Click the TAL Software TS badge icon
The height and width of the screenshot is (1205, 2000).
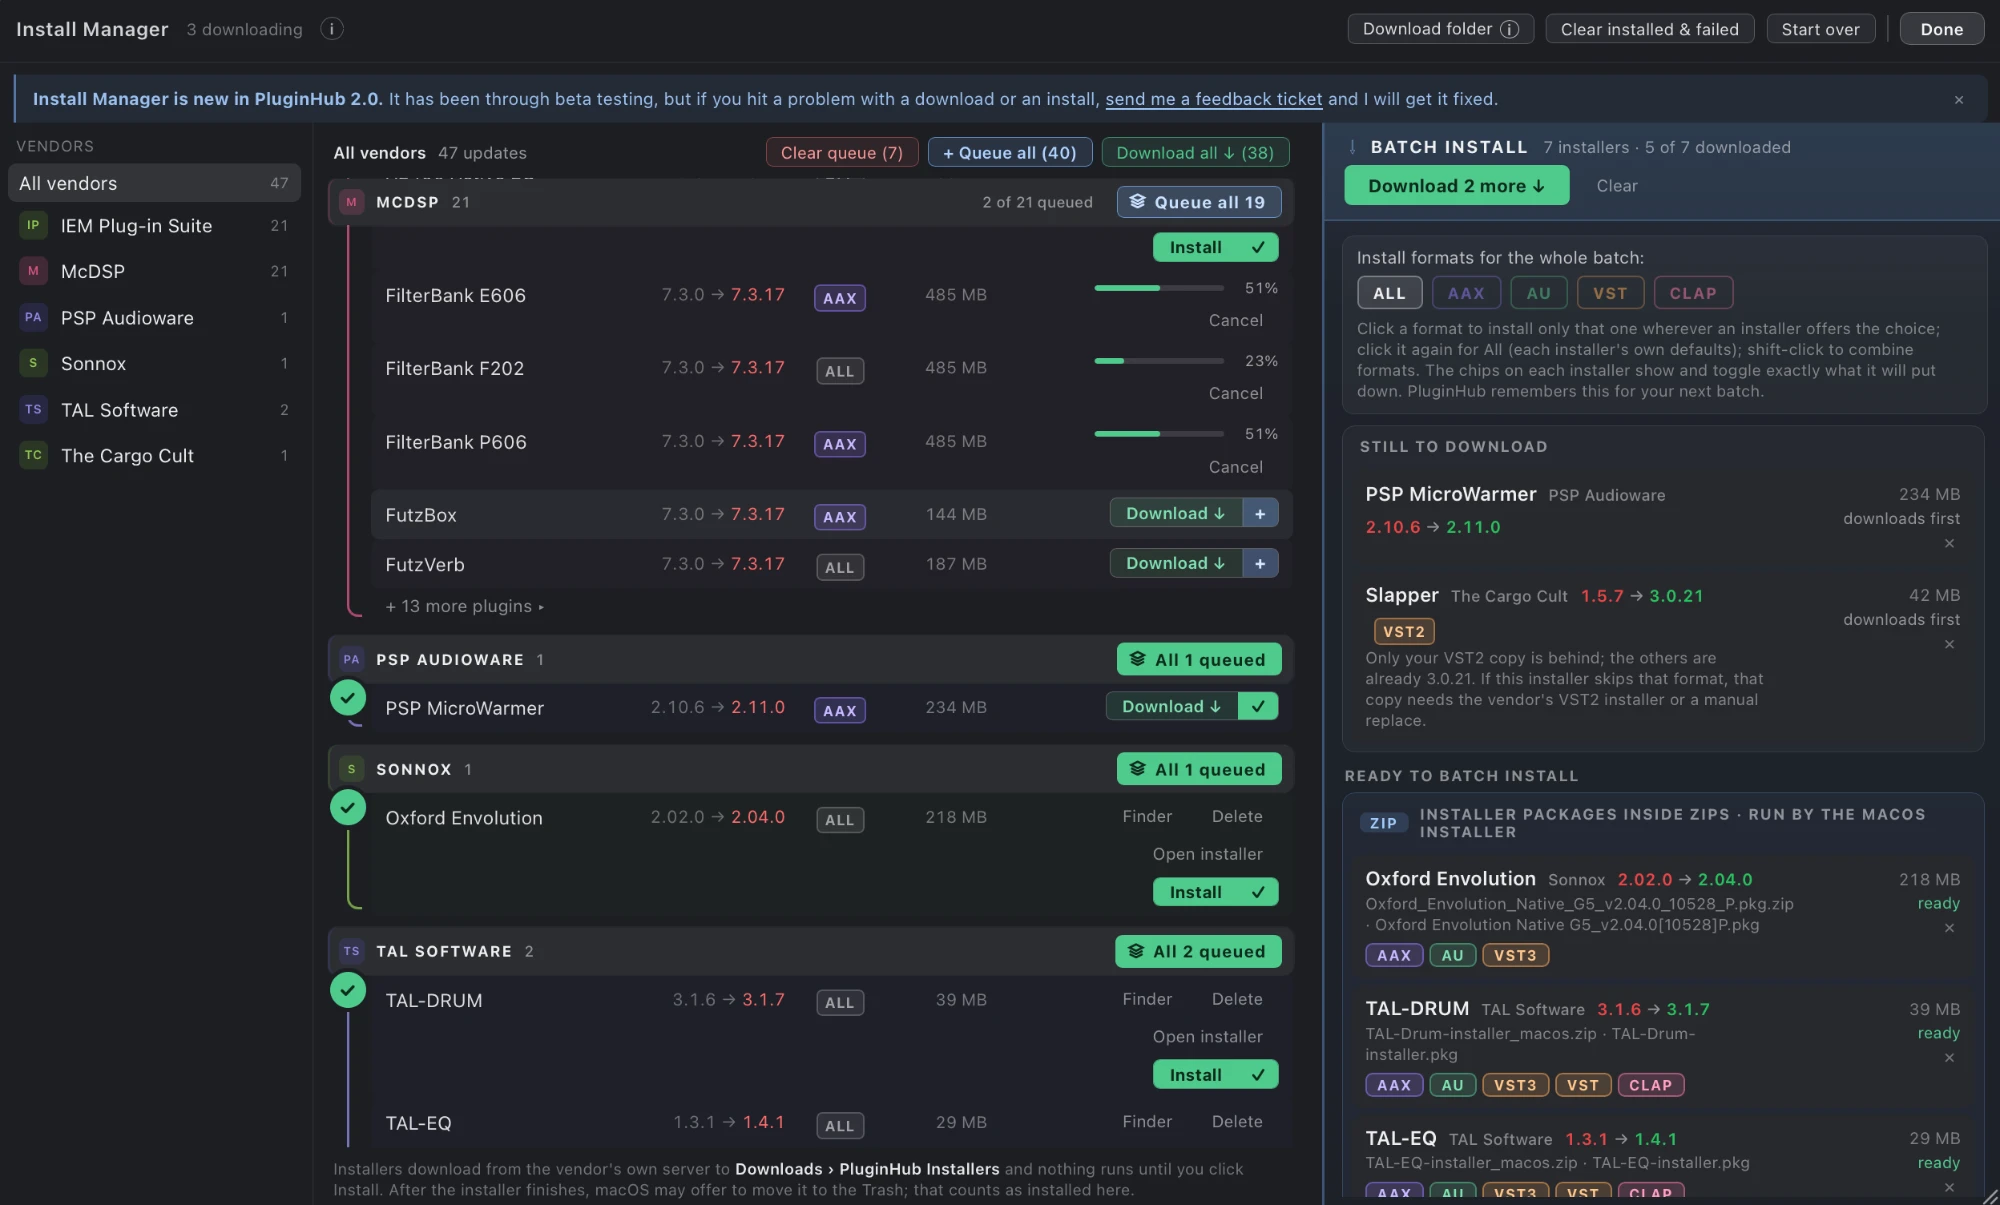coord(33,409)
